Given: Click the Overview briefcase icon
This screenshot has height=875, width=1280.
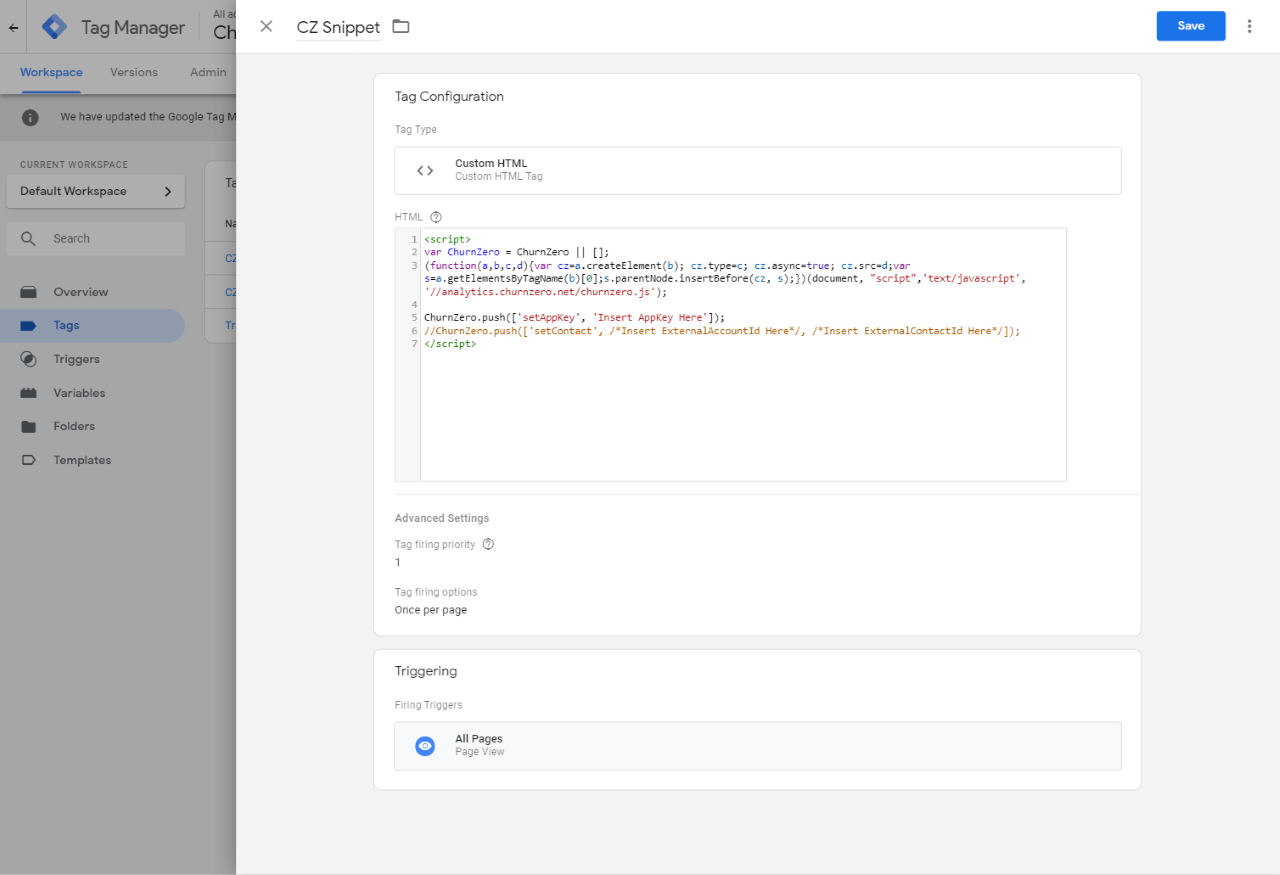Looking at the screenshot, I should [28, 292].
